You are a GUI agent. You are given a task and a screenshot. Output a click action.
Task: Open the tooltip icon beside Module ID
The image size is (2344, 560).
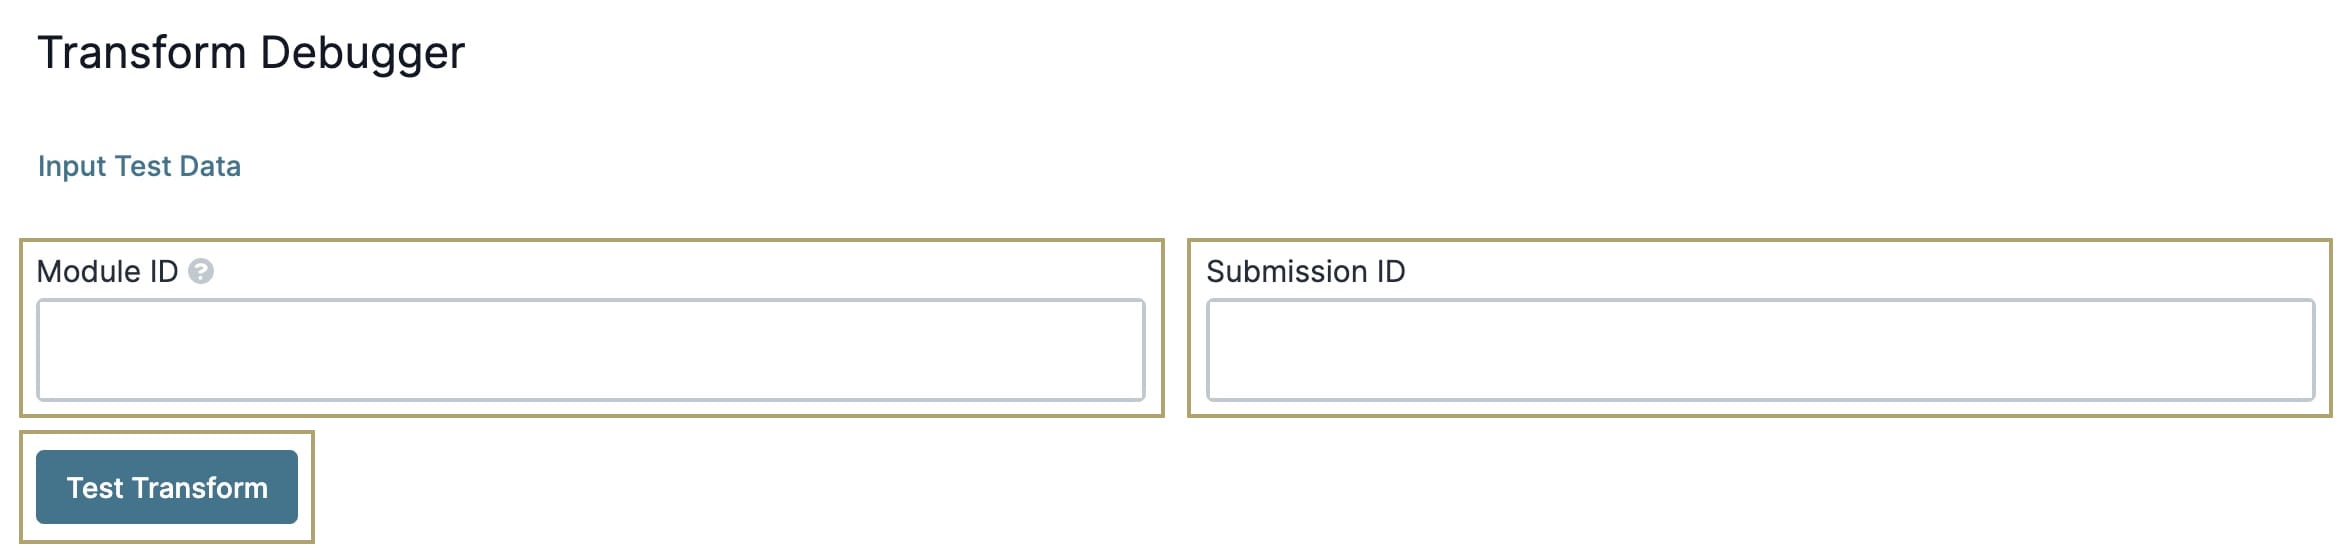pyautogui.click(x=201, y=271)
